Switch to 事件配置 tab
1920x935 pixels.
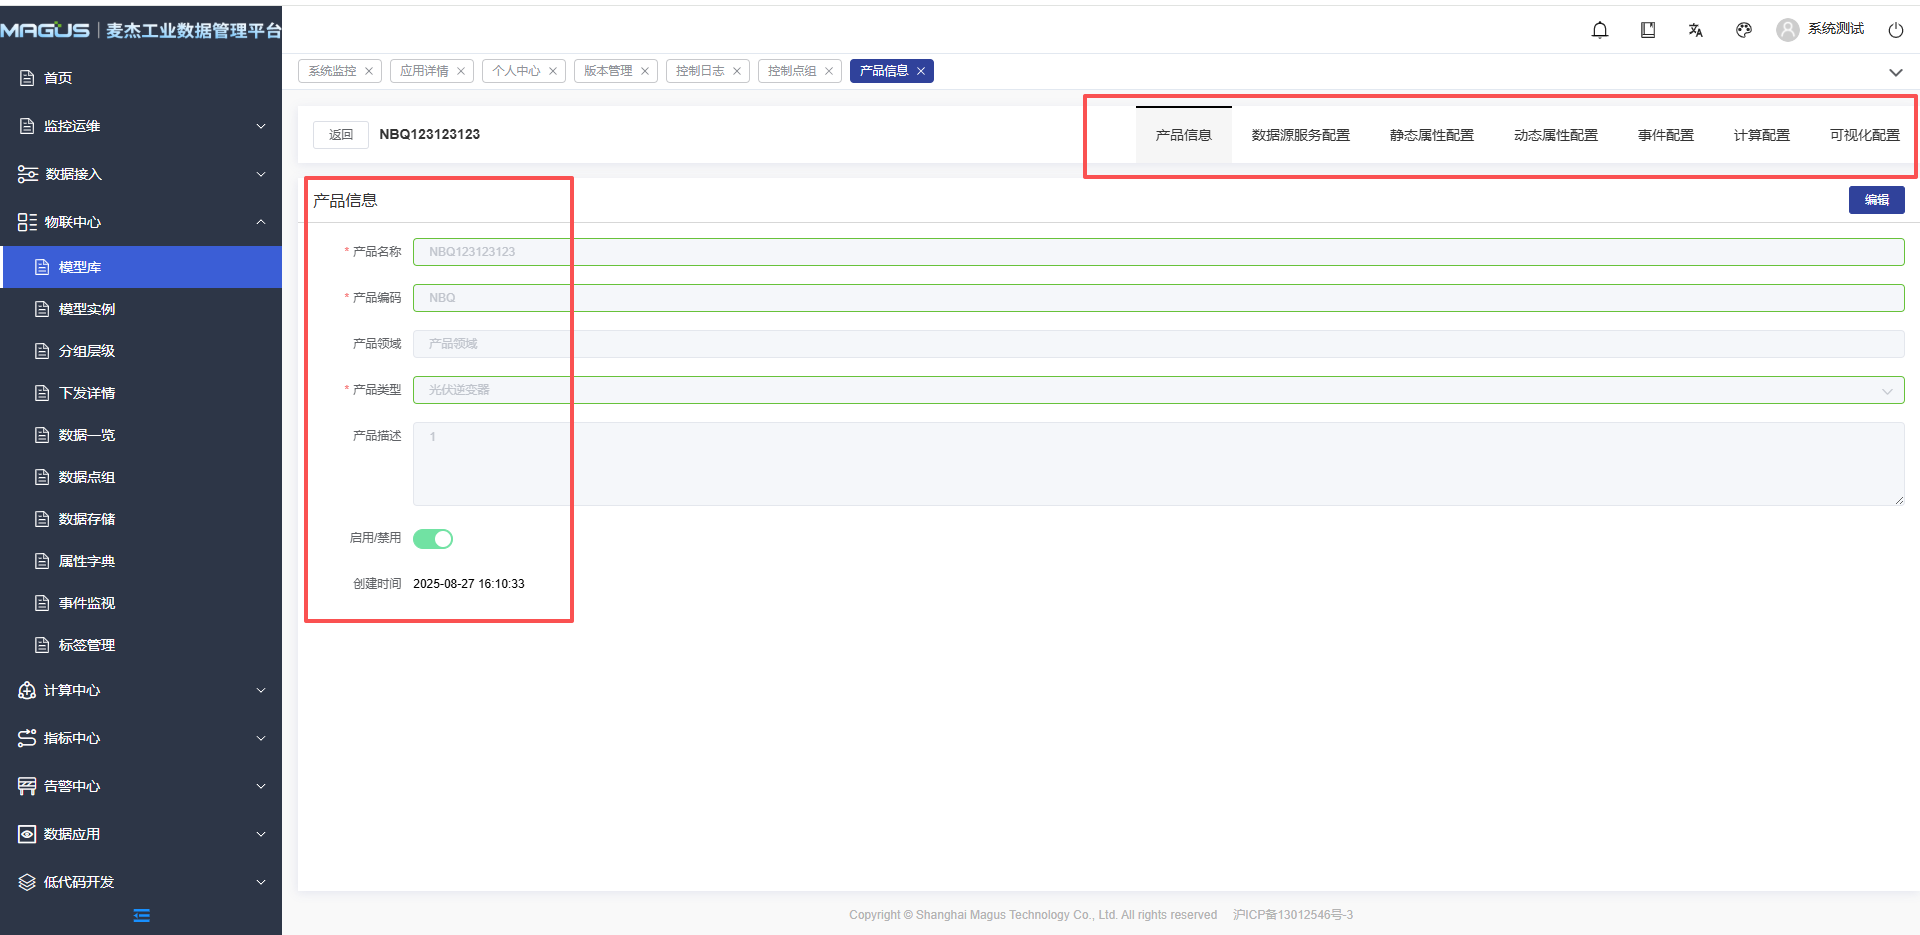point(1665,135)
